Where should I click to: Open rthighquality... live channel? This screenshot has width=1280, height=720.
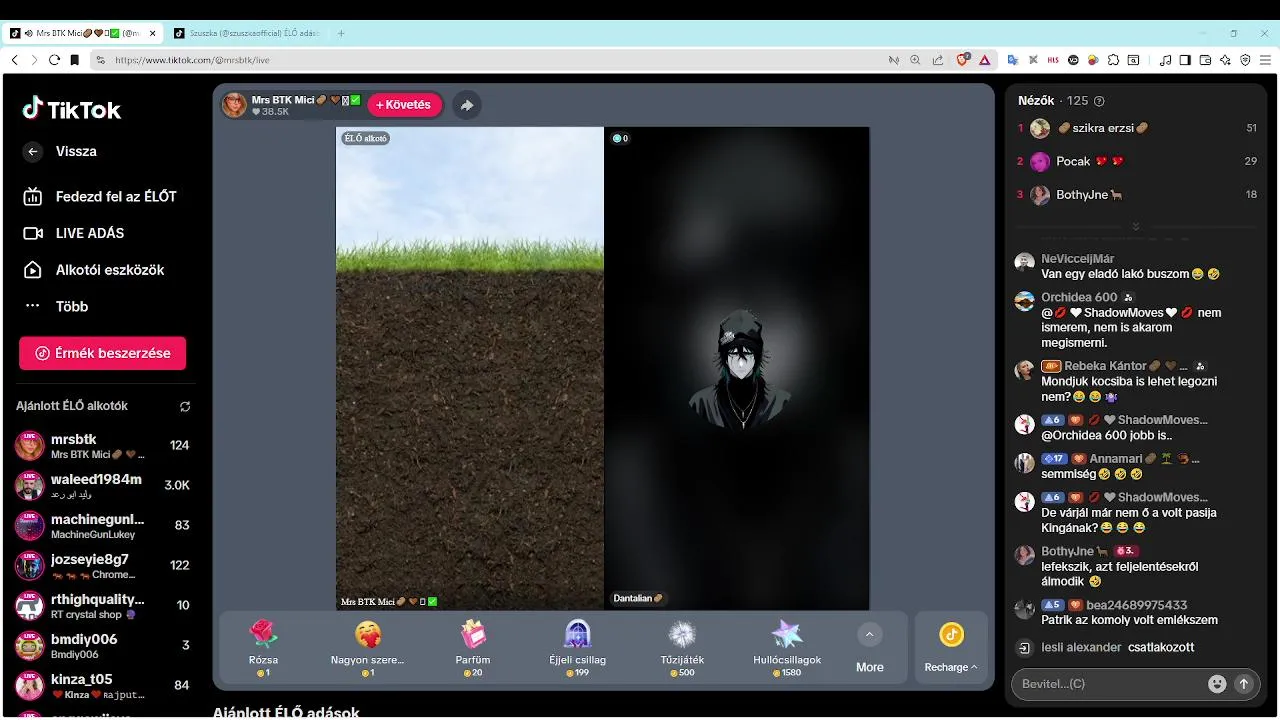pos(102,606)
